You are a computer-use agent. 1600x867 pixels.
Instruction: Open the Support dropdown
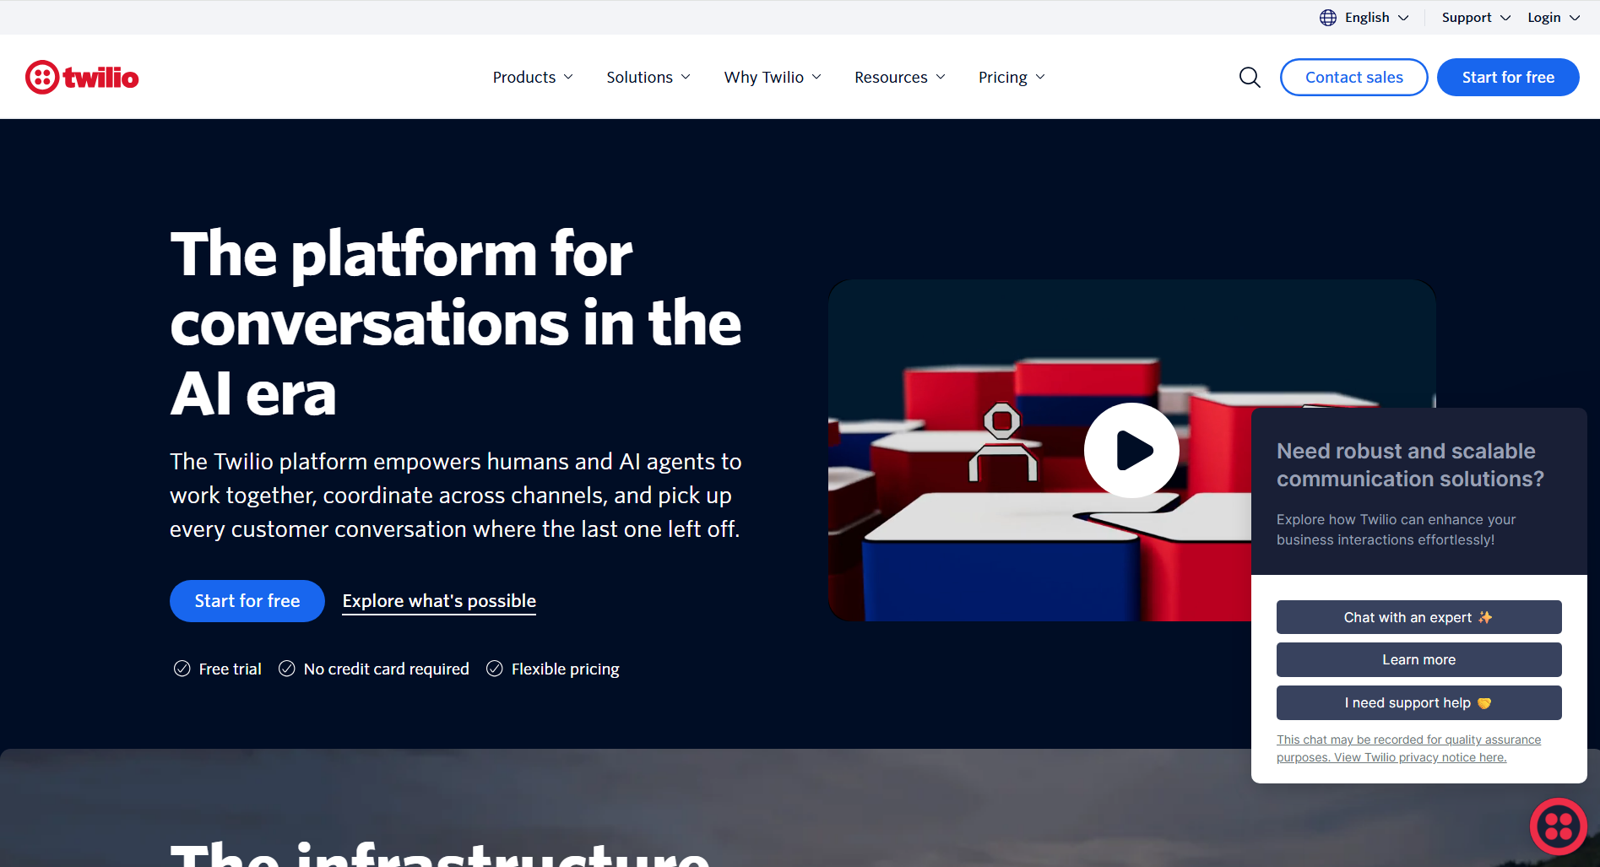pos(1476,17)
